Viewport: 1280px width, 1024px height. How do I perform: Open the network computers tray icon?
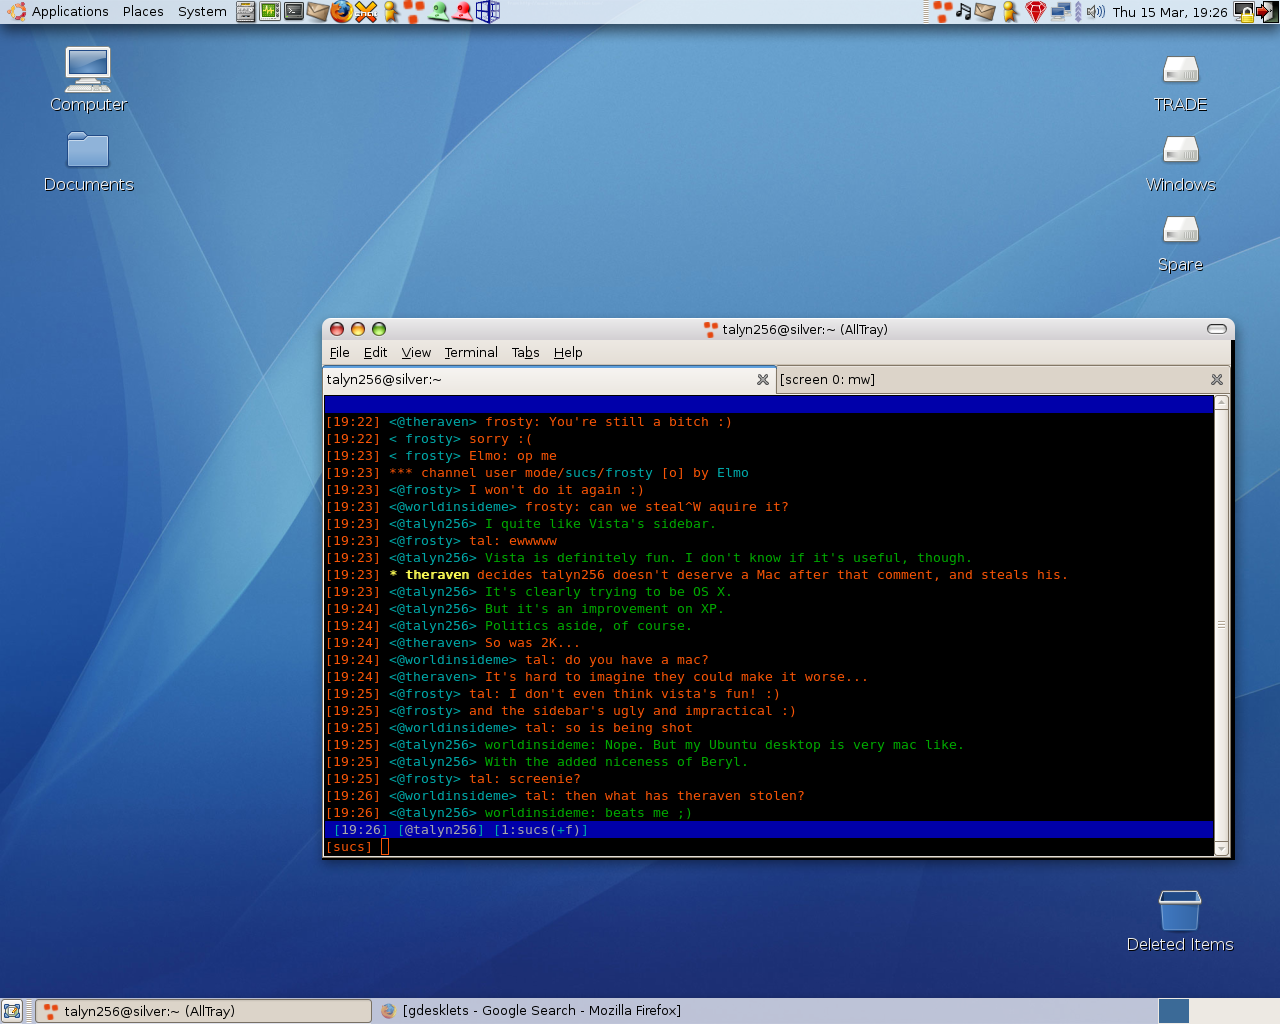coord(1060,12)
